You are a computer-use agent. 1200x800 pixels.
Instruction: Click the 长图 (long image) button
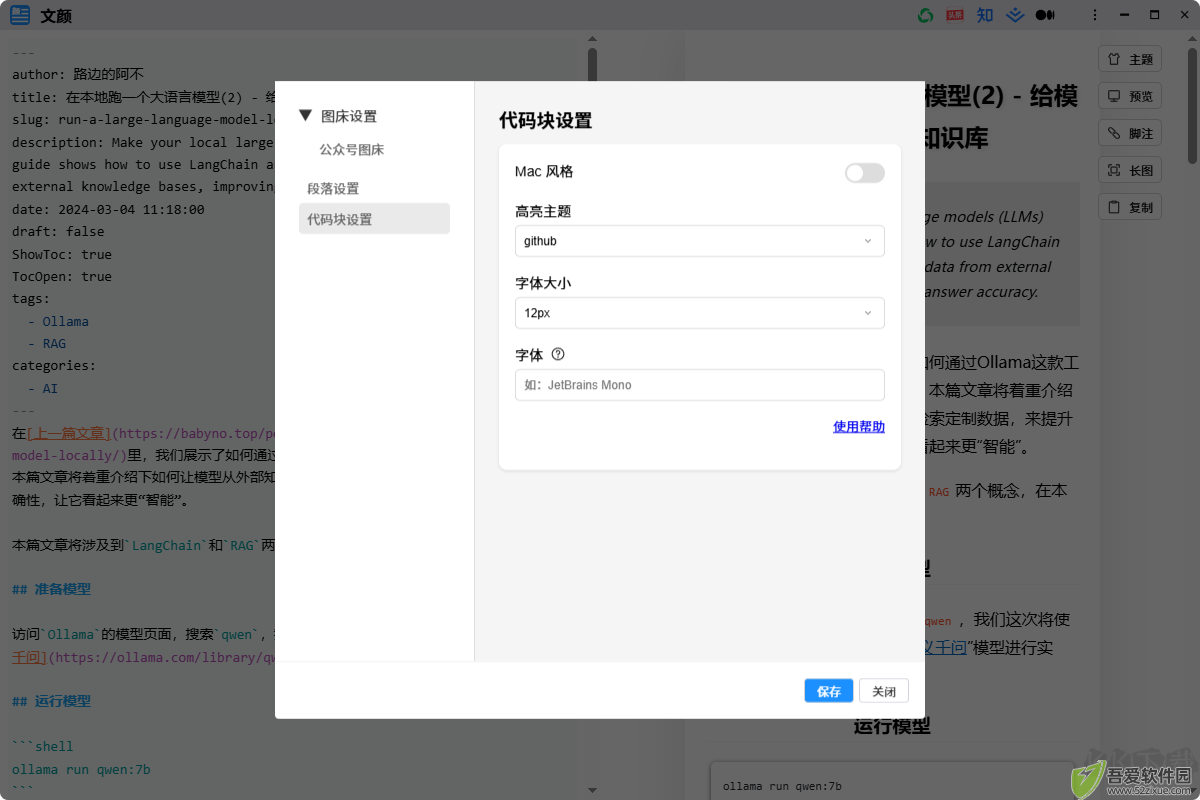1130,170
